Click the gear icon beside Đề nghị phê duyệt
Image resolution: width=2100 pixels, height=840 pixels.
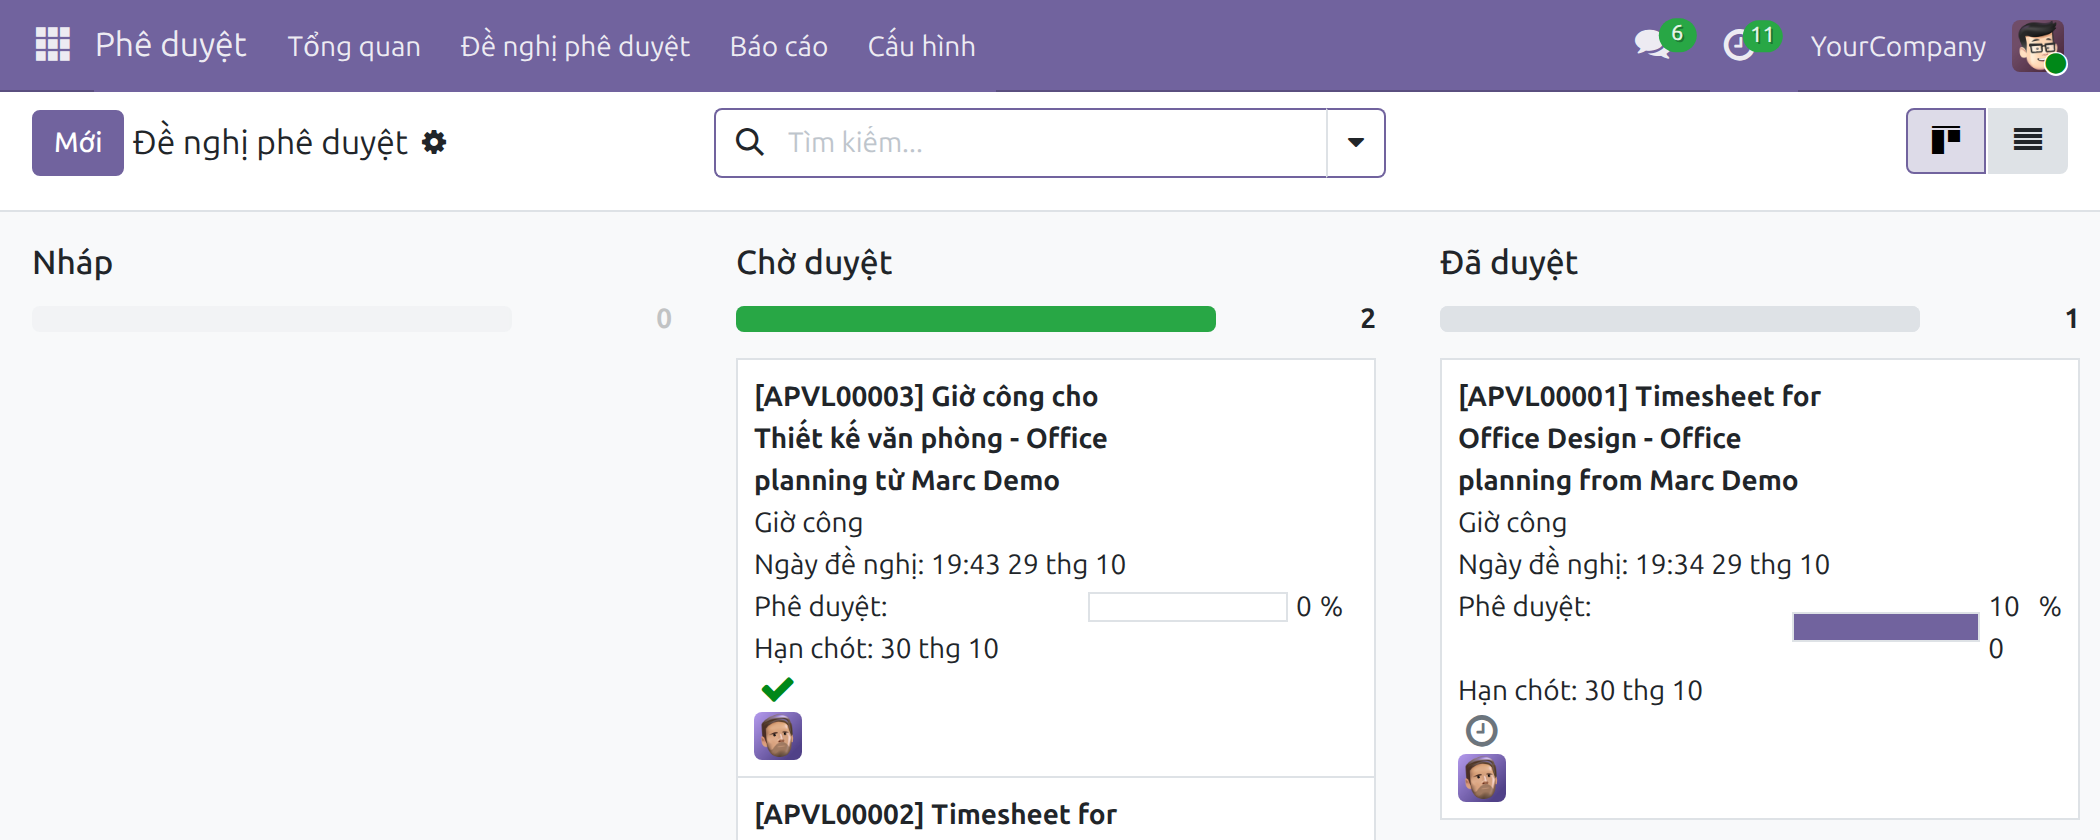(x=434, y=142)
